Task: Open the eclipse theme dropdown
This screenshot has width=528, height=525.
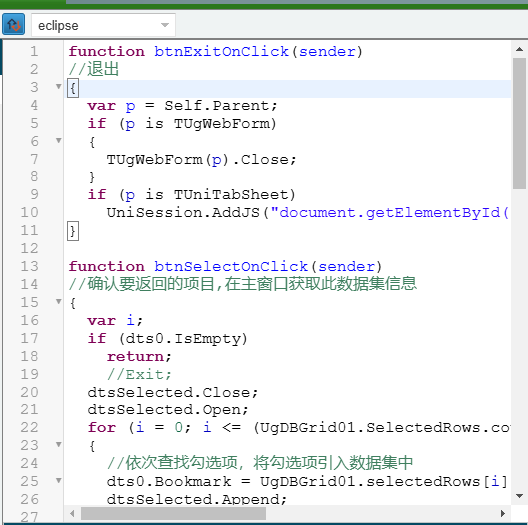Action: [103, 25]
